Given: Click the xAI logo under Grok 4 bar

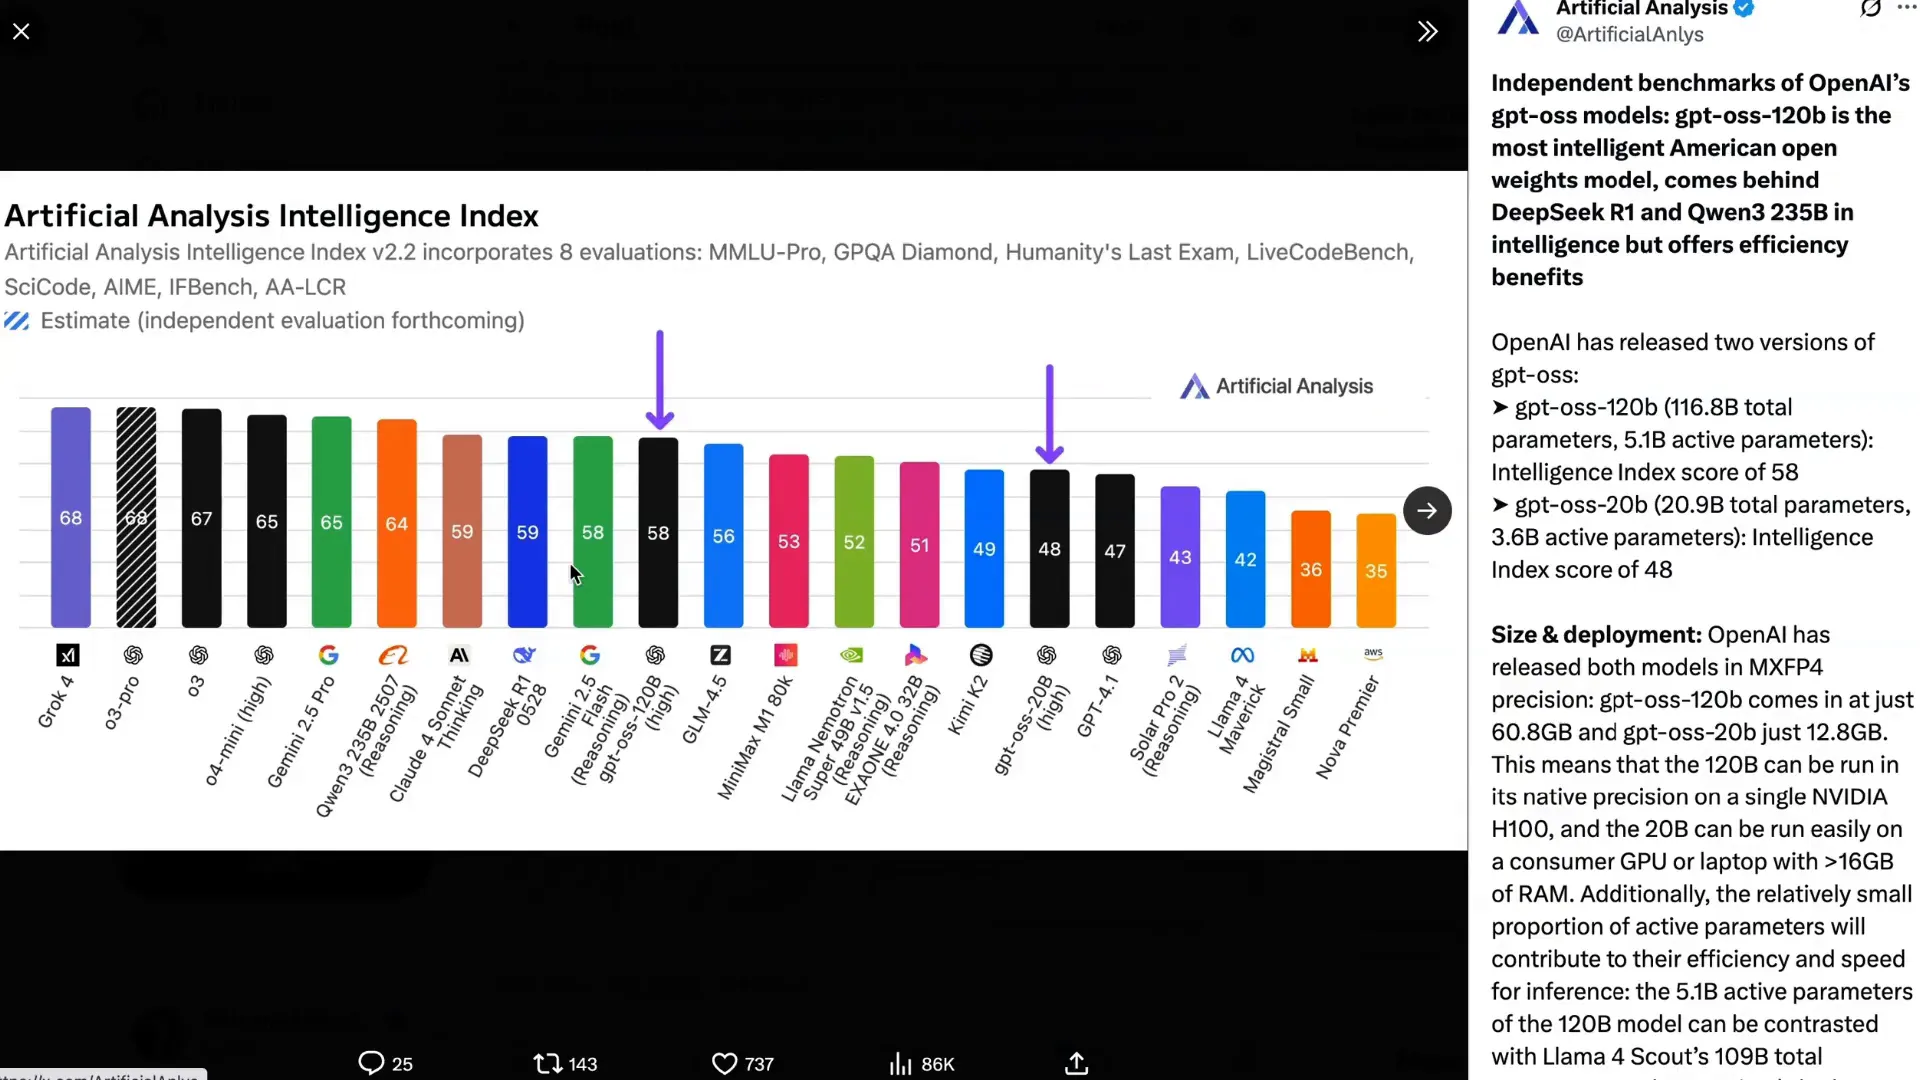Looking at the screenshot, I should coord(67,655).
